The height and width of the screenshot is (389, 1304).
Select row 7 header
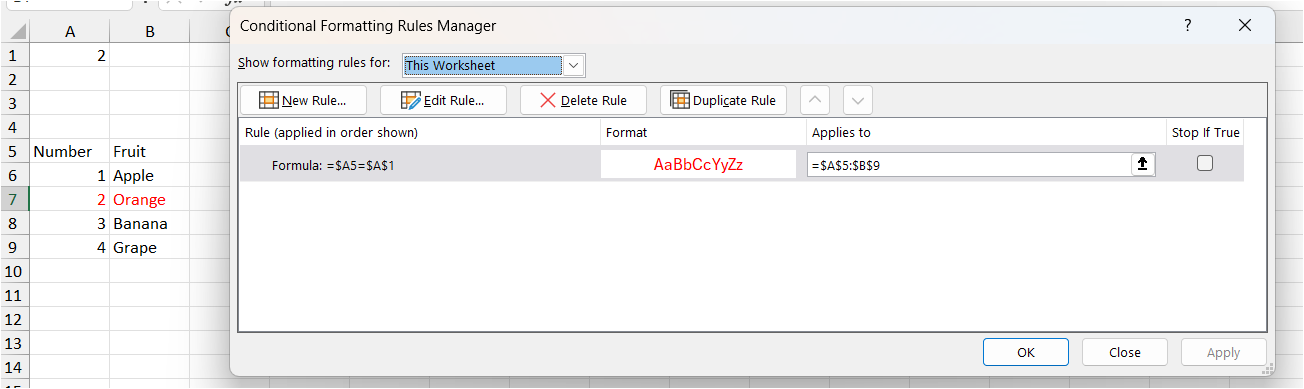tap(14, 200)
